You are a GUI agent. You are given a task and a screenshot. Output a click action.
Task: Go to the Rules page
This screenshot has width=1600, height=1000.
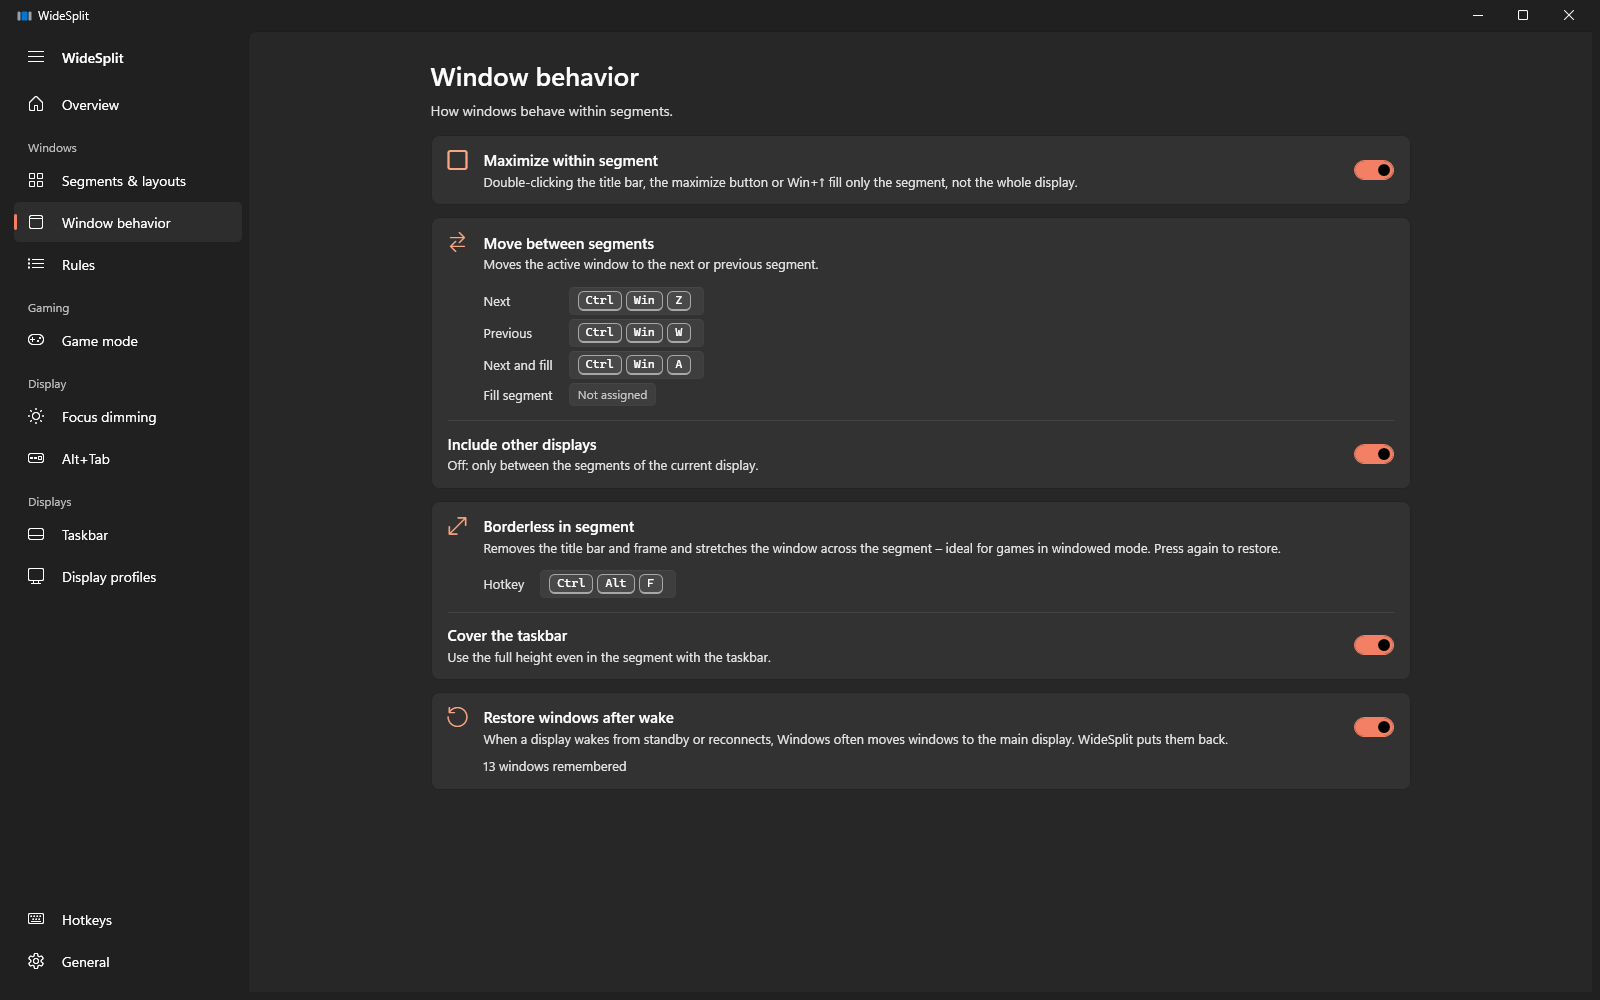[x=128, y=265]
